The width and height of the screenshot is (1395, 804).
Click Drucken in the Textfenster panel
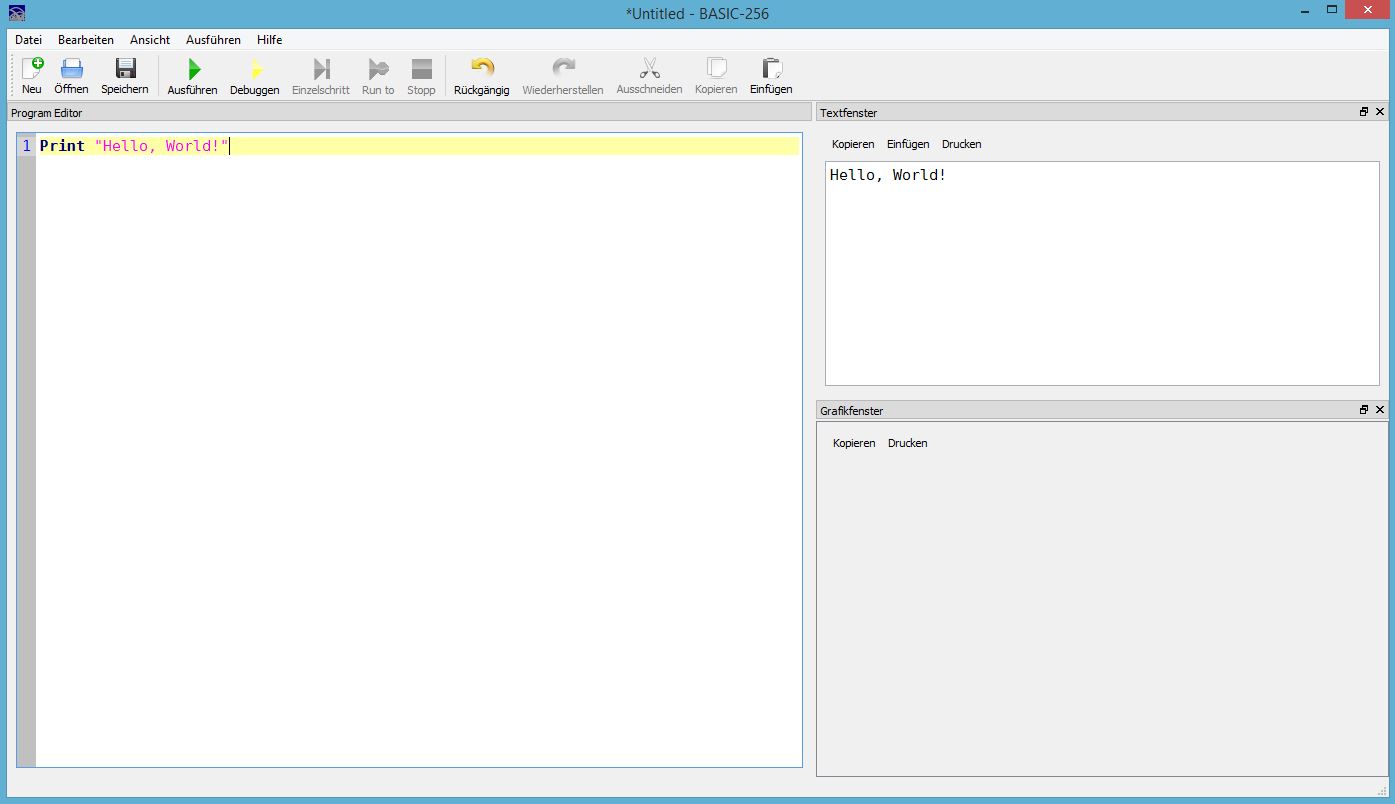pyautogui.click(x=961, y=144)
